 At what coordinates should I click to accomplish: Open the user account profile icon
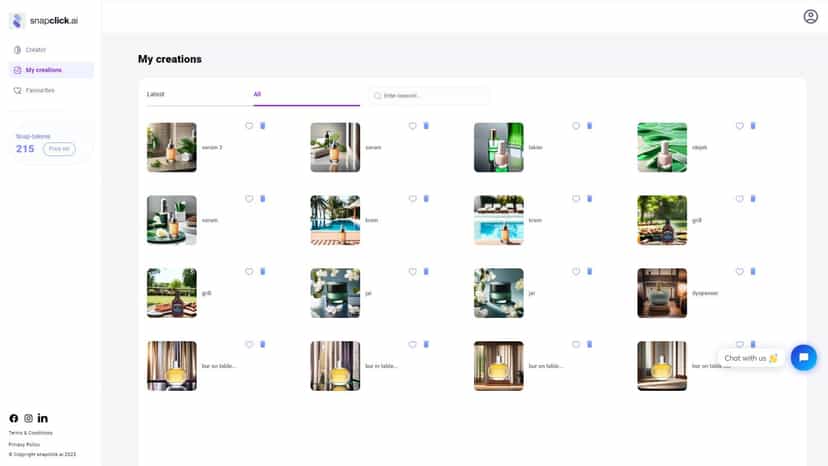[811, 17]
